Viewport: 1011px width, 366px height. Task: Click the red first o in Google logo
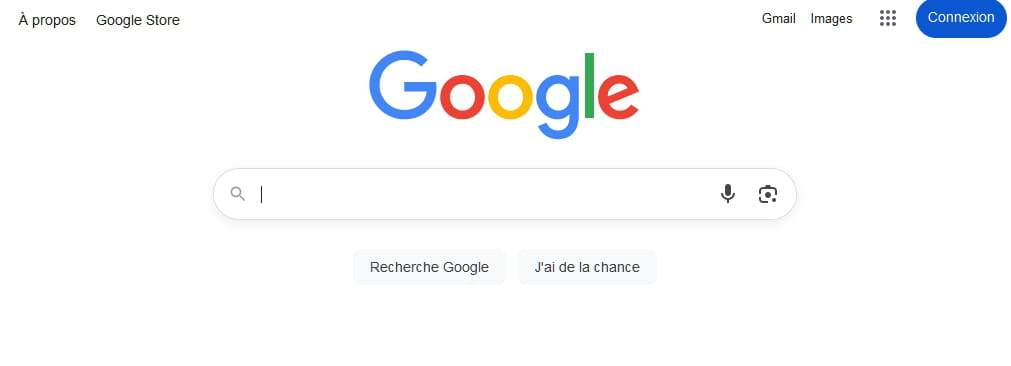[x=462, y=97]
